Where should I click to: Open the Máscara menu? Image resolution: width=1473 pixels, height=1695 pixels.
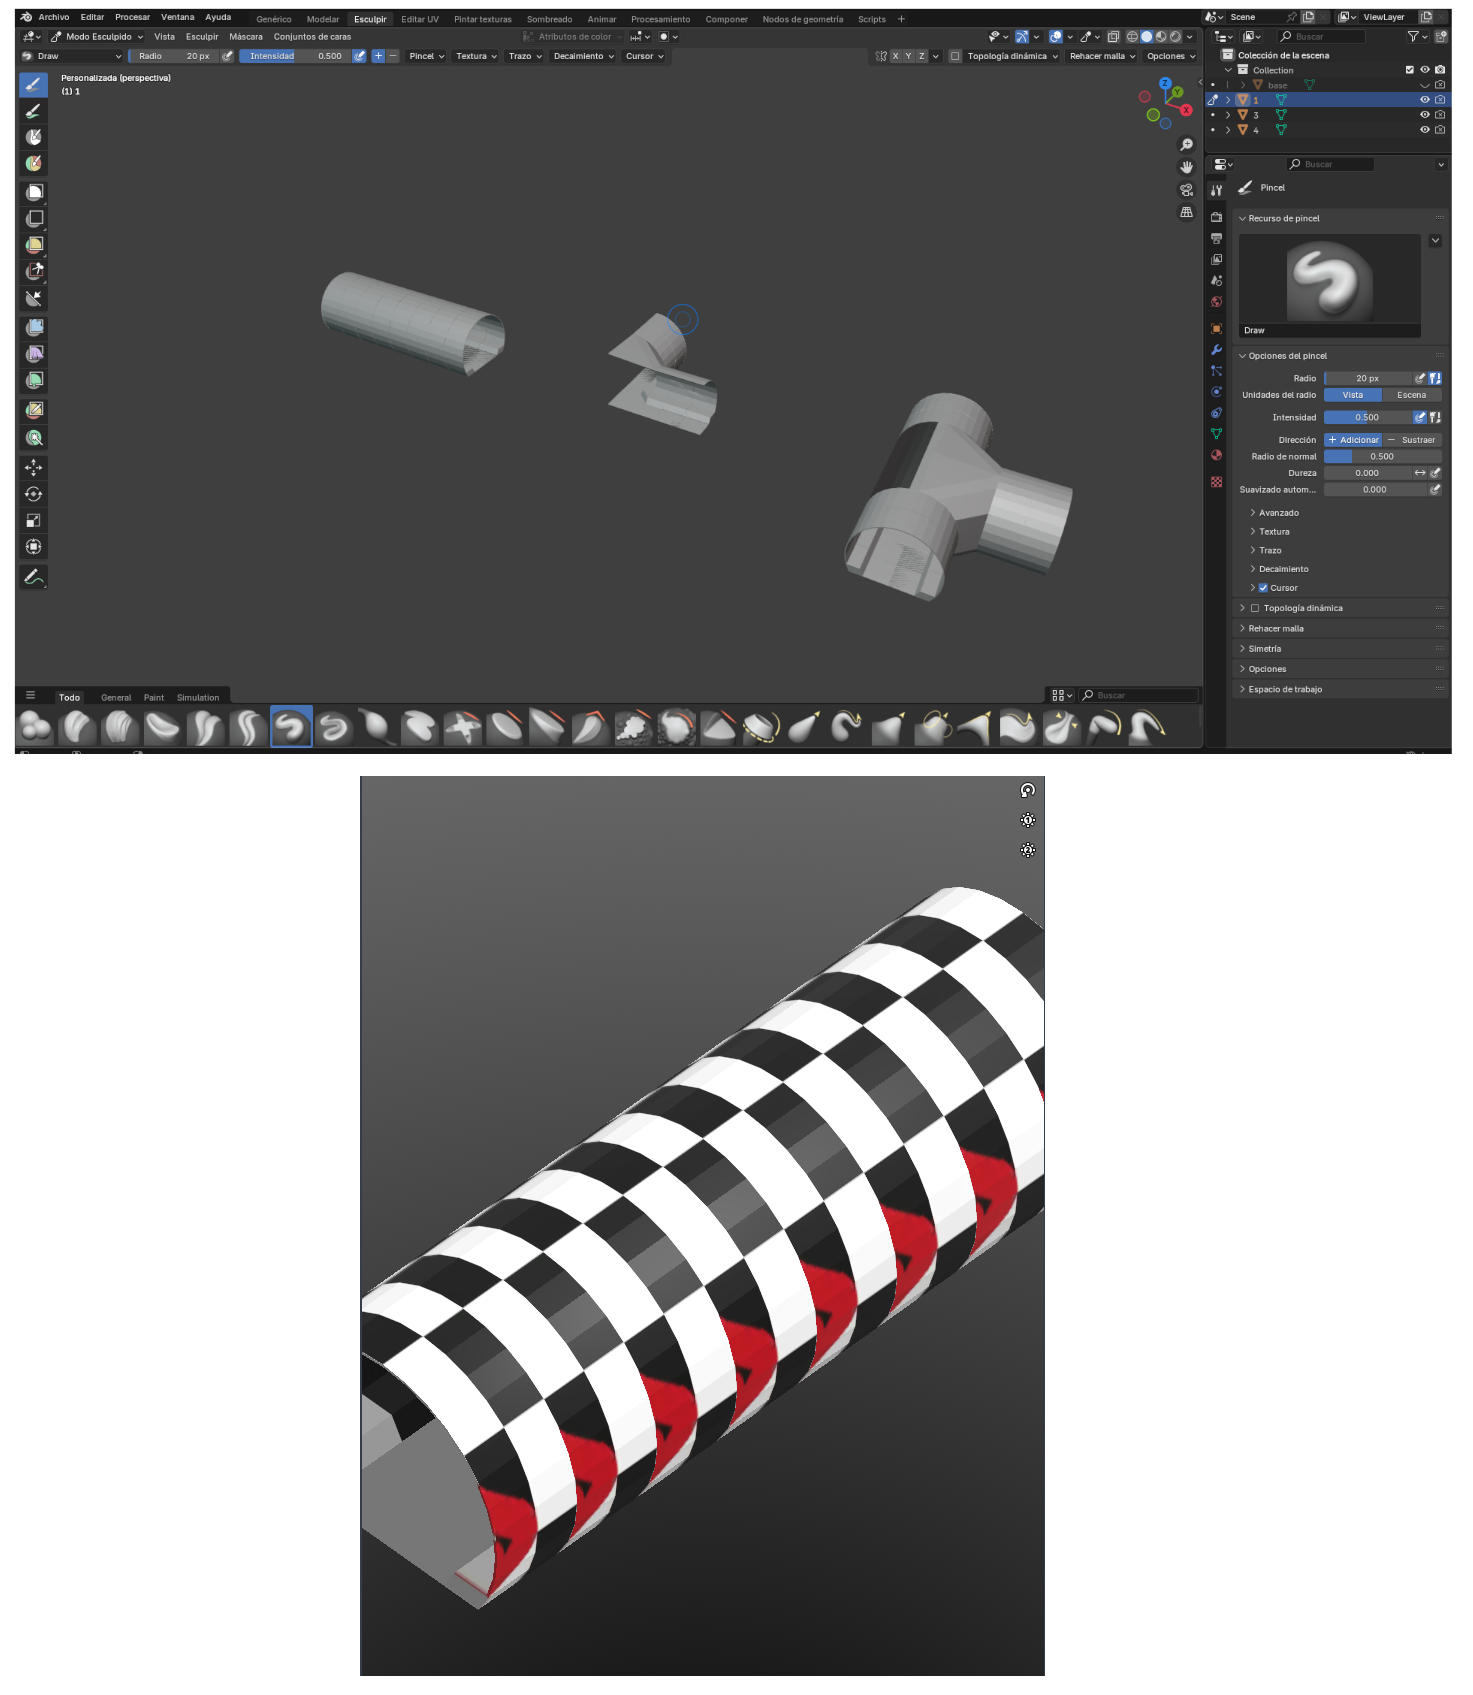(245, 37)
